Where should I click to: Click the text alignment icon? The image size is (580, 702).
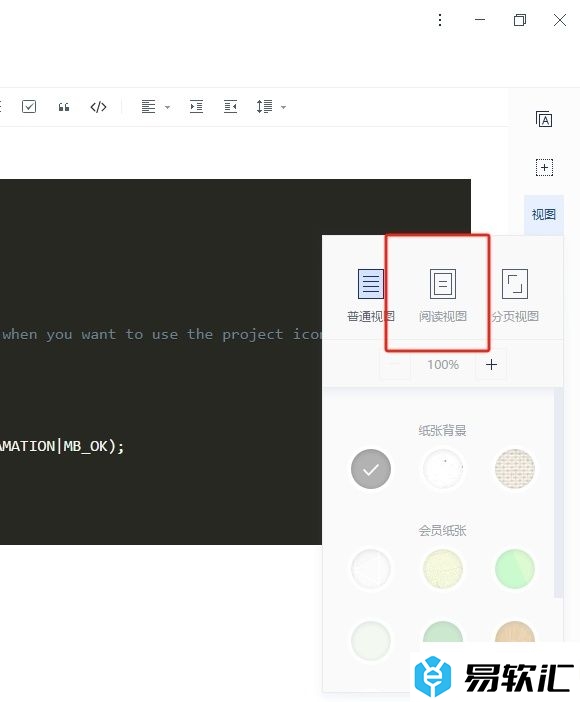[x=148, y=107]
